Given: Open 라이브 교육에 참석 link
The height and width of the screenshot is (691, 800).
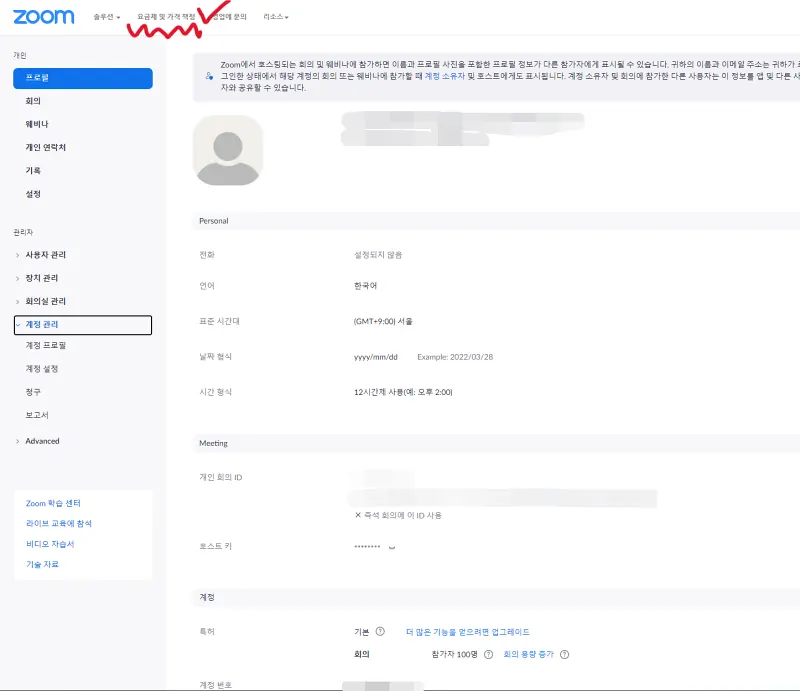Looking at the screenshot, I should click(x=59, y=524).
